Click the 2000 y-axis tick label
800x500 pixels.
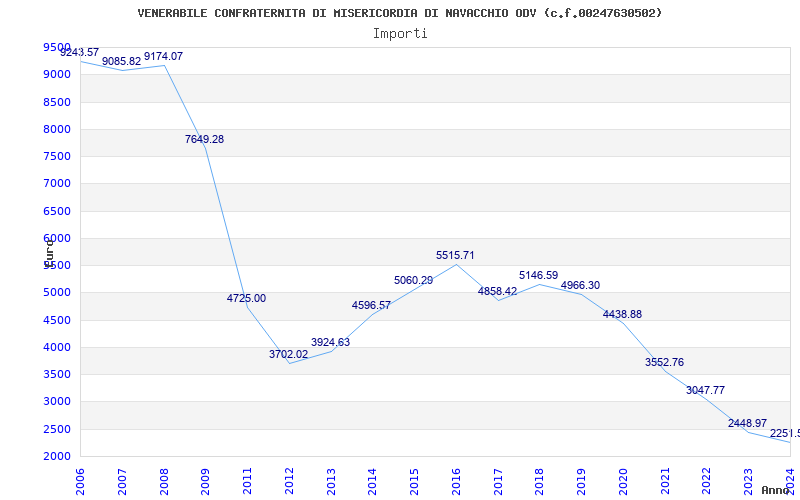[x=57, y=456]
